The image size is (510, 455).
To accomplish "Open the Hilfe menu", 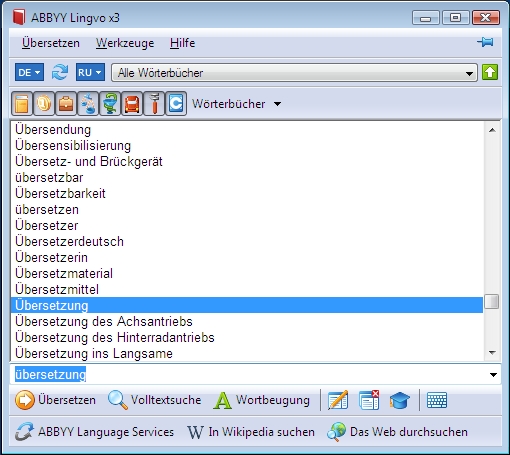I will pos(182,43).
